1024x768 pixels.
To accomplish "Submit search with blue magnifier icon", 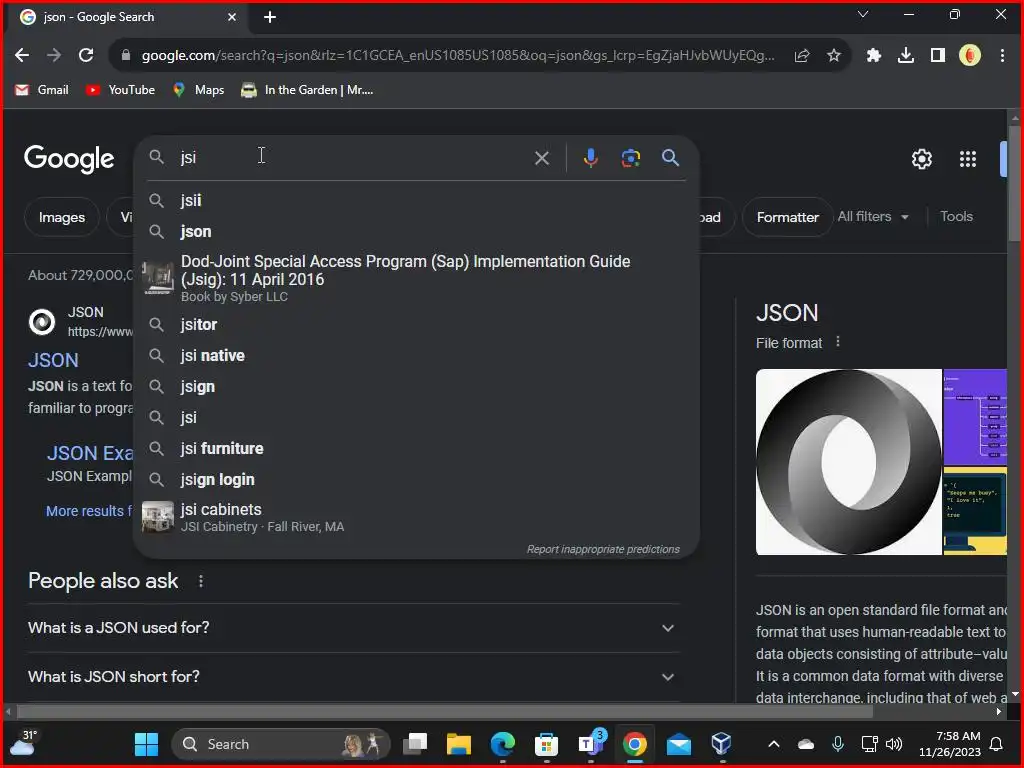I will pos(670,157).
